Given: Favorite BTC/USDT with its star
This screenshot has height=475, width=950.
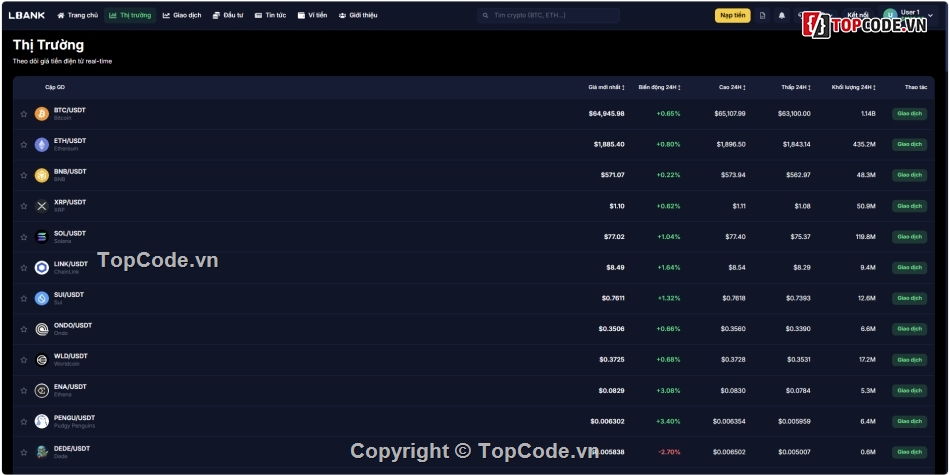Looking at the screenshot, I should click(x=24, y=114).
